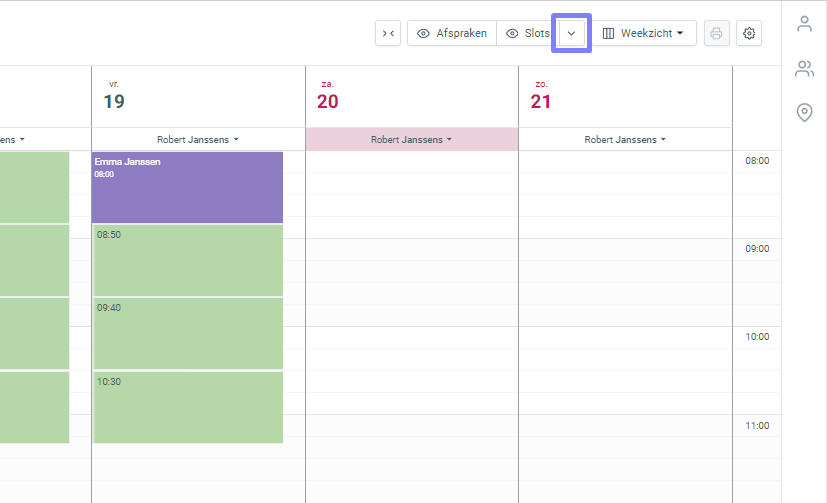Click the green 08:50 slot on Friday
This screenshot has width=827, height=503.
point(187,260)
